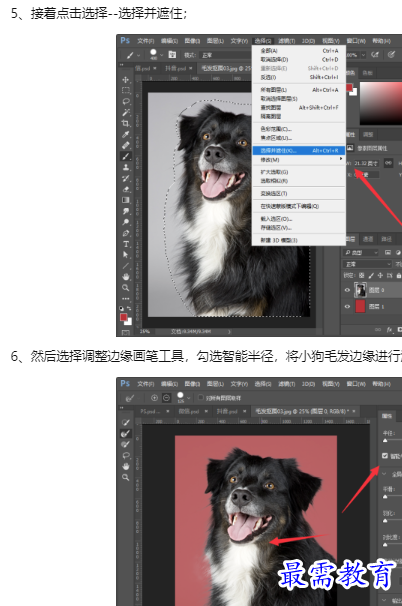
Task: Open layer blend mode 正常 dropdown
Action: [x=368, y=264]
